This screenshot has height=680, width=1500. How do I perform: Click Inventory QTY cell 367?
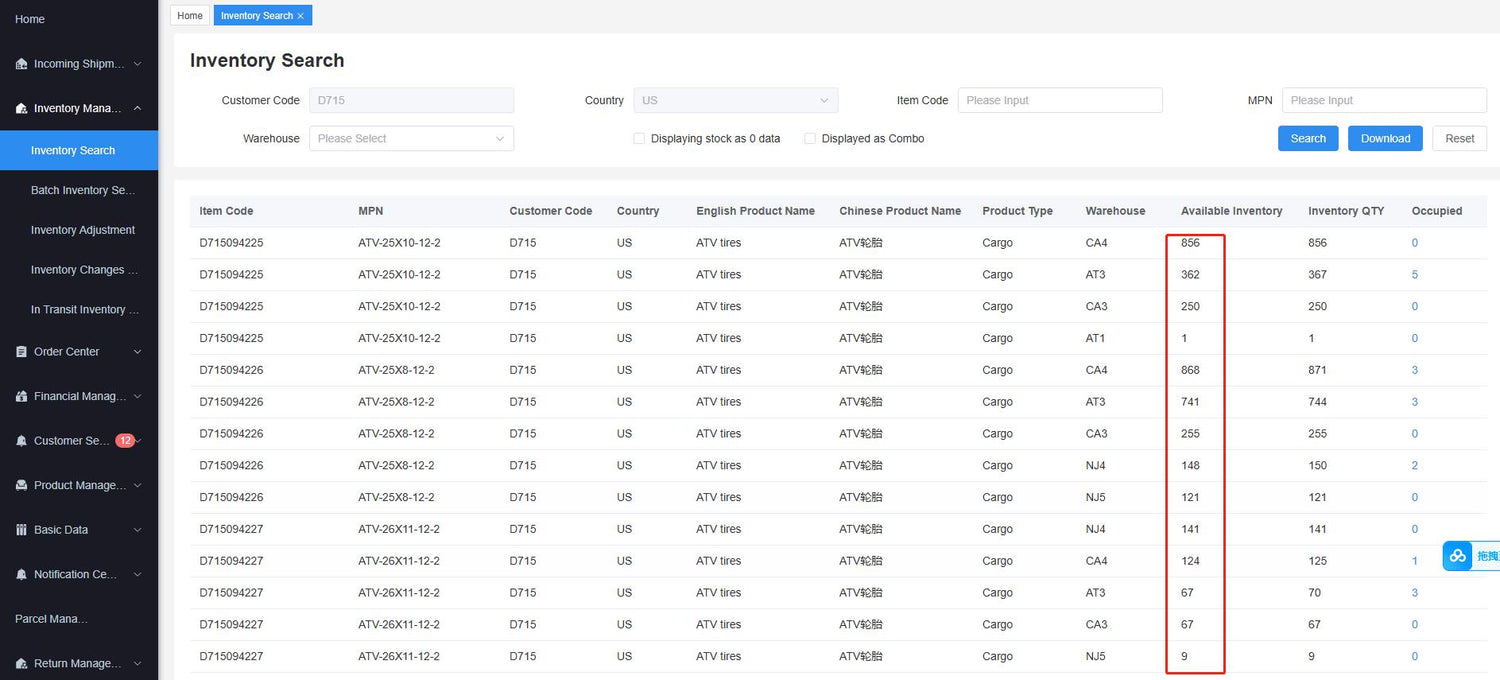click(1317, 275)
